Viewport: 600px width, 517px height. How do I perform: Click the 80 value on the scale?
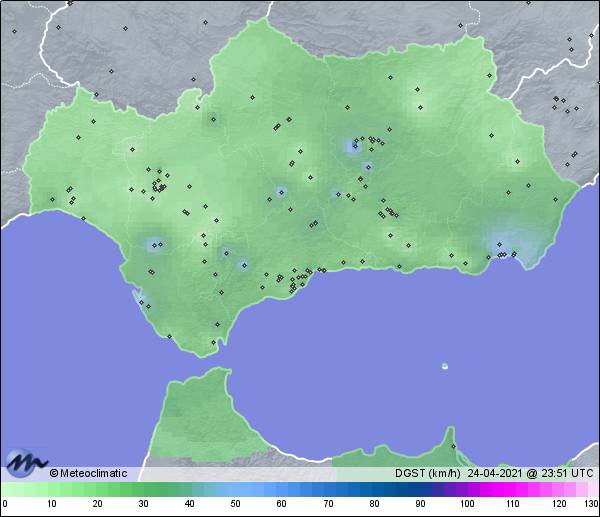(x=374, y=504)
